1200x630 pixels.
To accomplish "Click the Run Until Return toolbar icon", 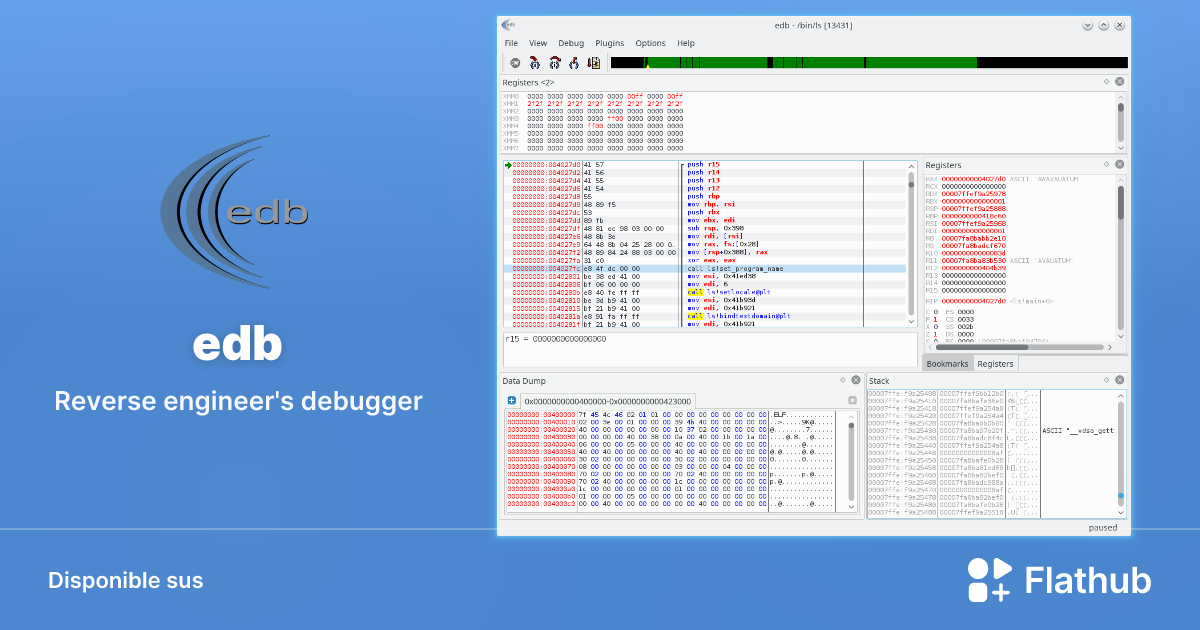I will pyautogui.click(x=592, y=63).
